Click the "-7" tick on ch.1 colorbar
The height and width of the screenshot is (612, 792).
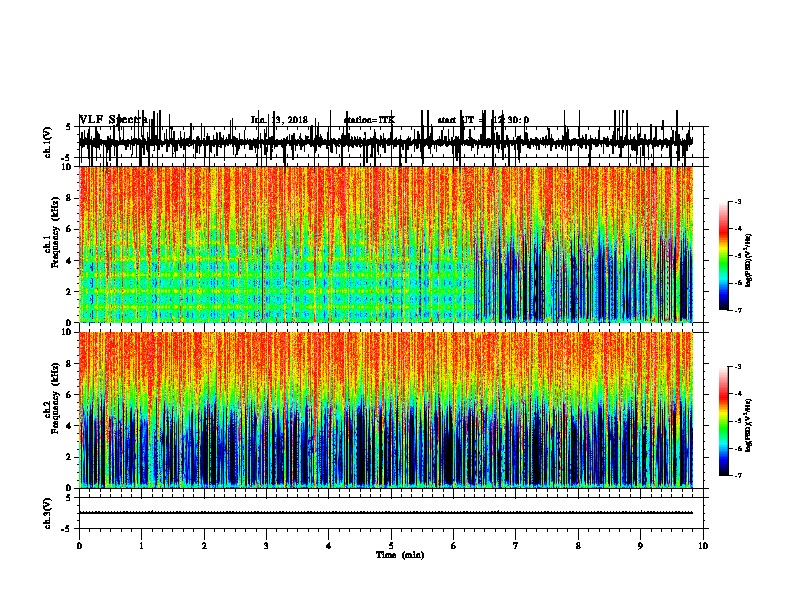738,310
